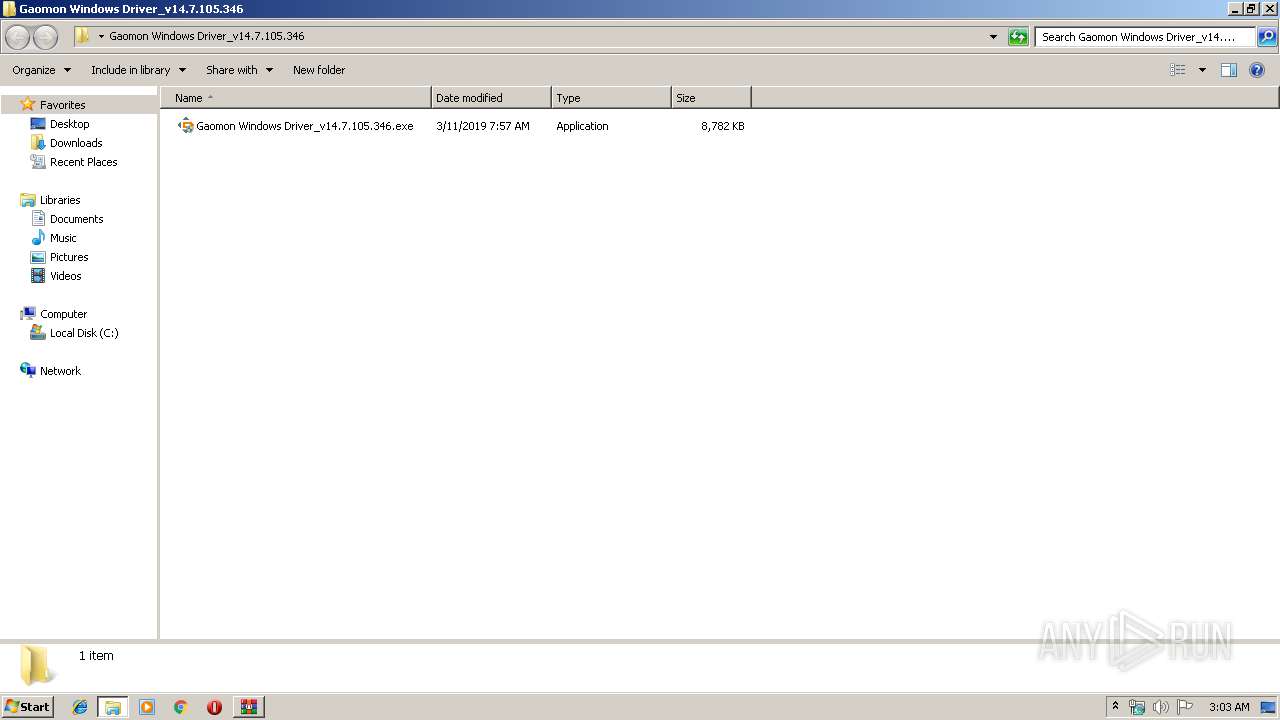Open the Include in library dropdown

(x=138, y=70)
